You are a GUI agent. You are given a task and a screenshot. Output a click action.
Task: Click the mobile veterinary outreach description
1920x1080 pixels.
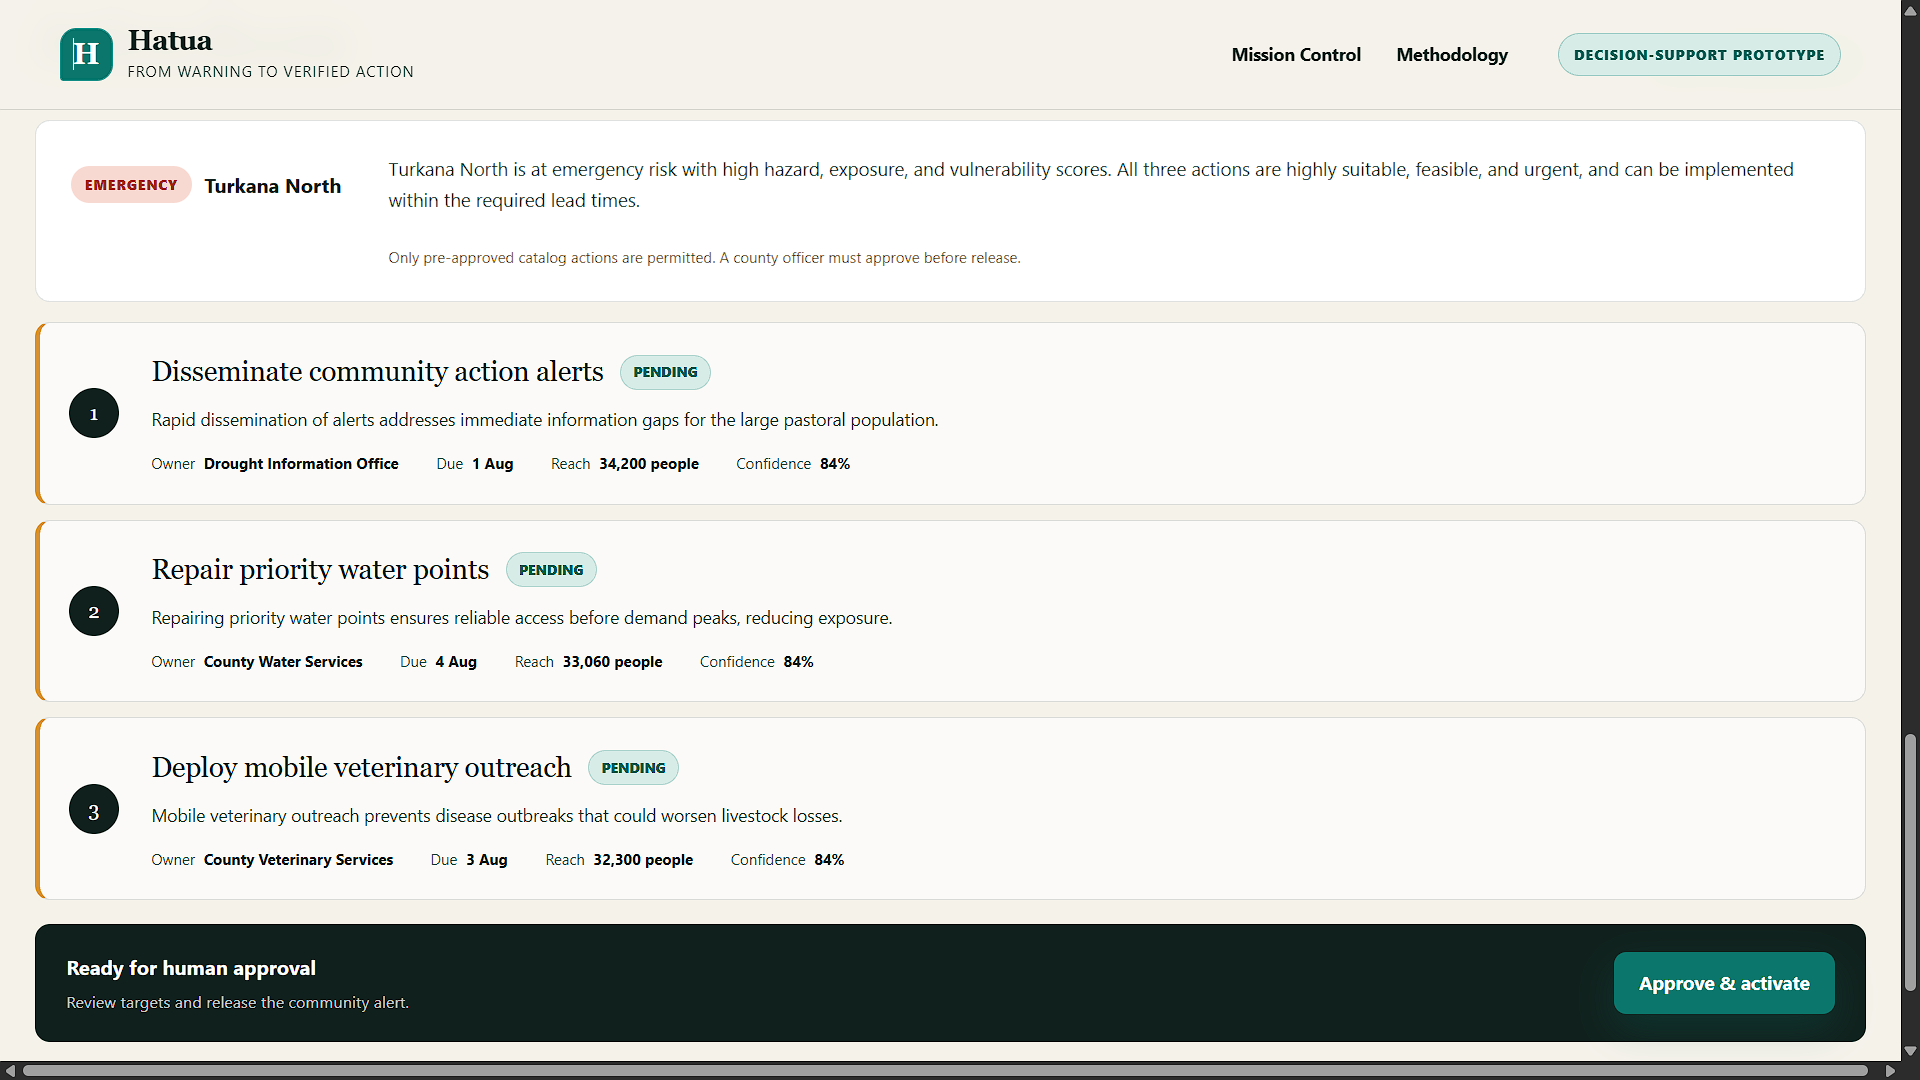pos(497,816)
